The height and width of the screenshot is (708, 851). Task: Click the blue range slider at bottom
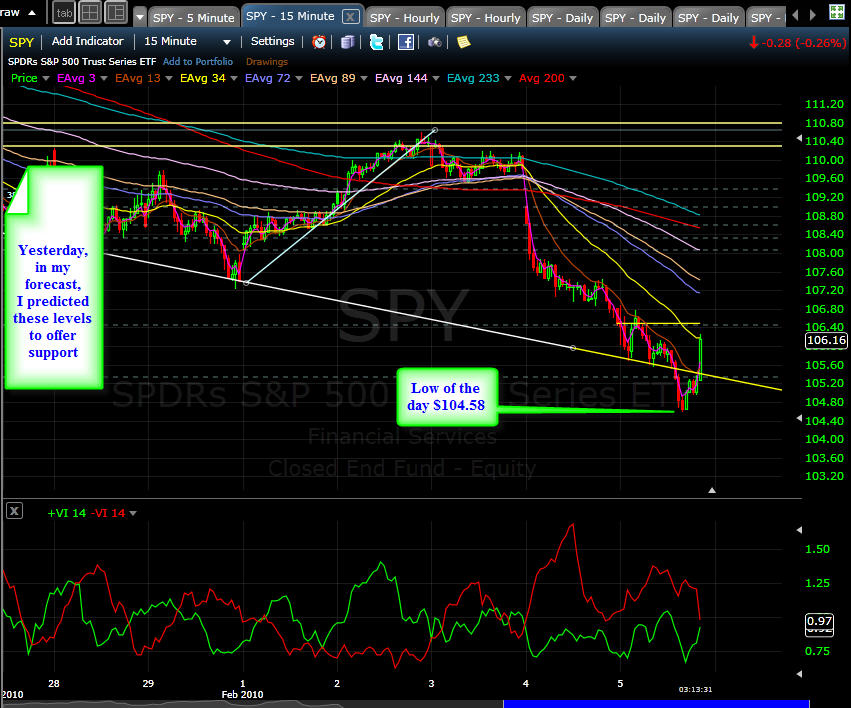(x=656, y=704)
